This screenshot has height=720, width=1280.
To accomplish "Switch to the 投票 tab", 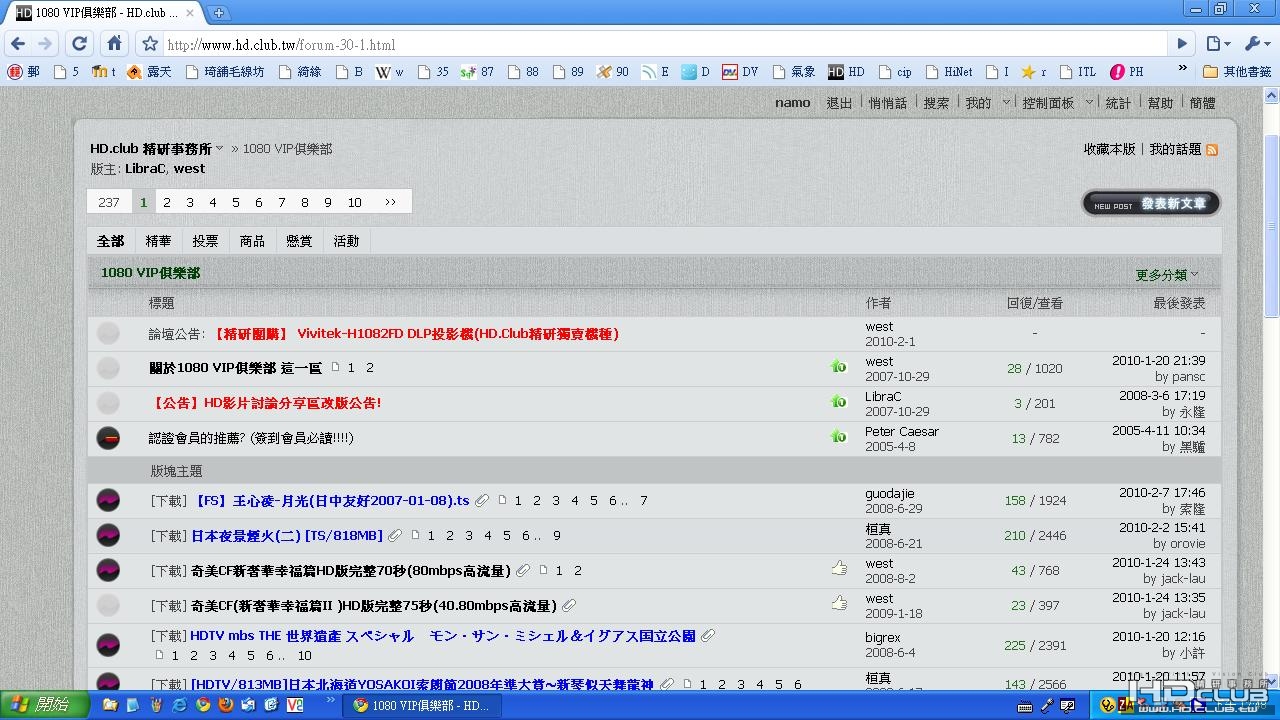I will coord(205,241).
